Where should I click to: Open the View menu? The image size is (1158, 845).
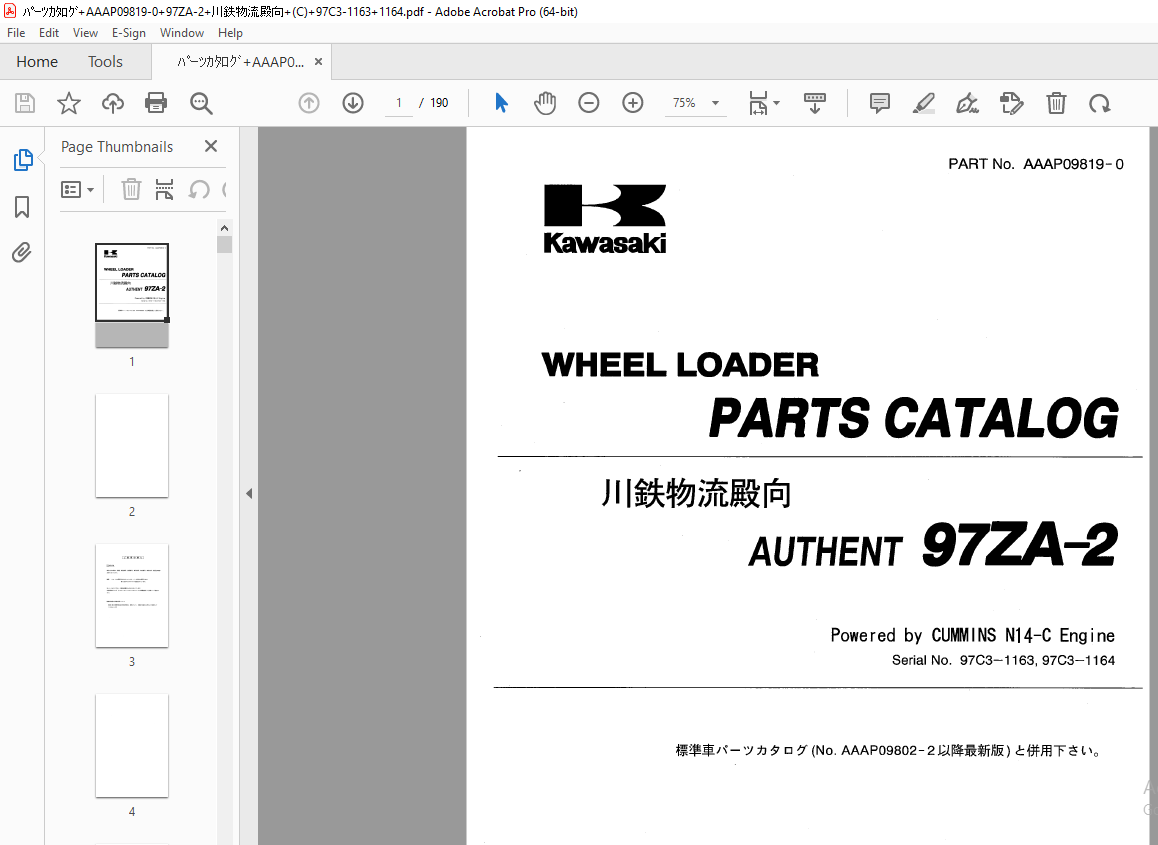[x=85, y=32]
